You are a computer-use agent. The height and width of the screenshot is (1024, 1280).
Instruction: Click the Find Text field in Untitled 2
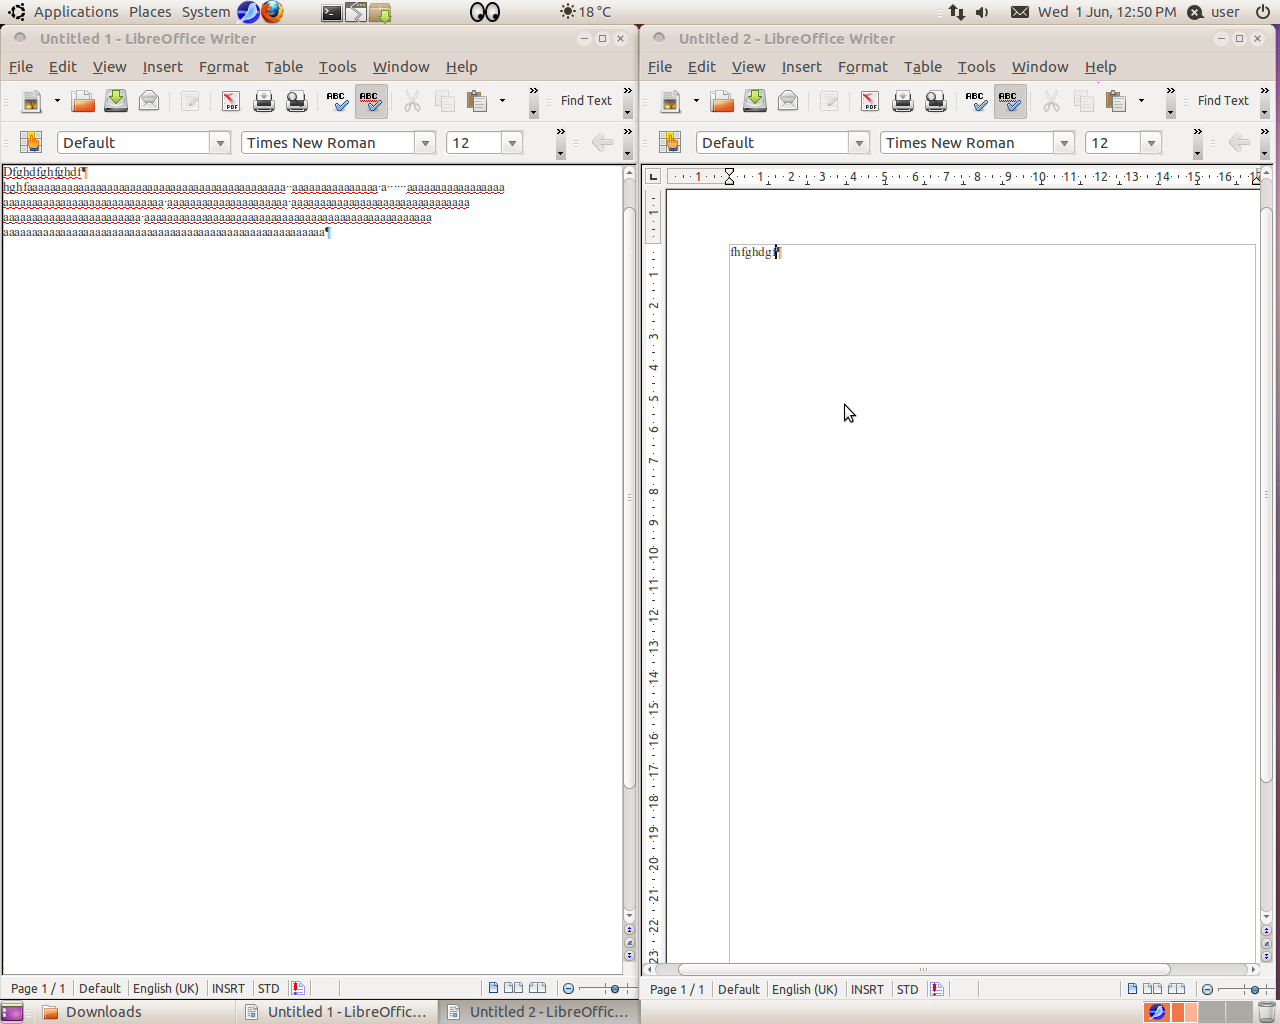point(1223,101)
